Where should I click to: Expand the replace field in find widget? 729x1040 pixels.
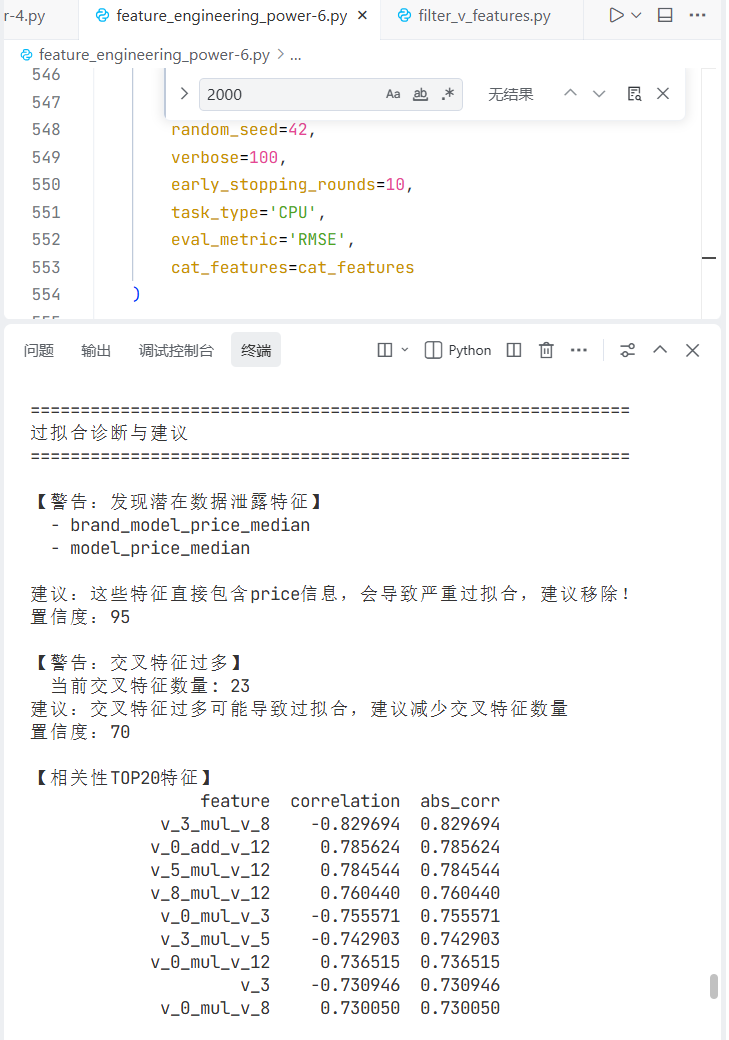[x=184, y=94]
